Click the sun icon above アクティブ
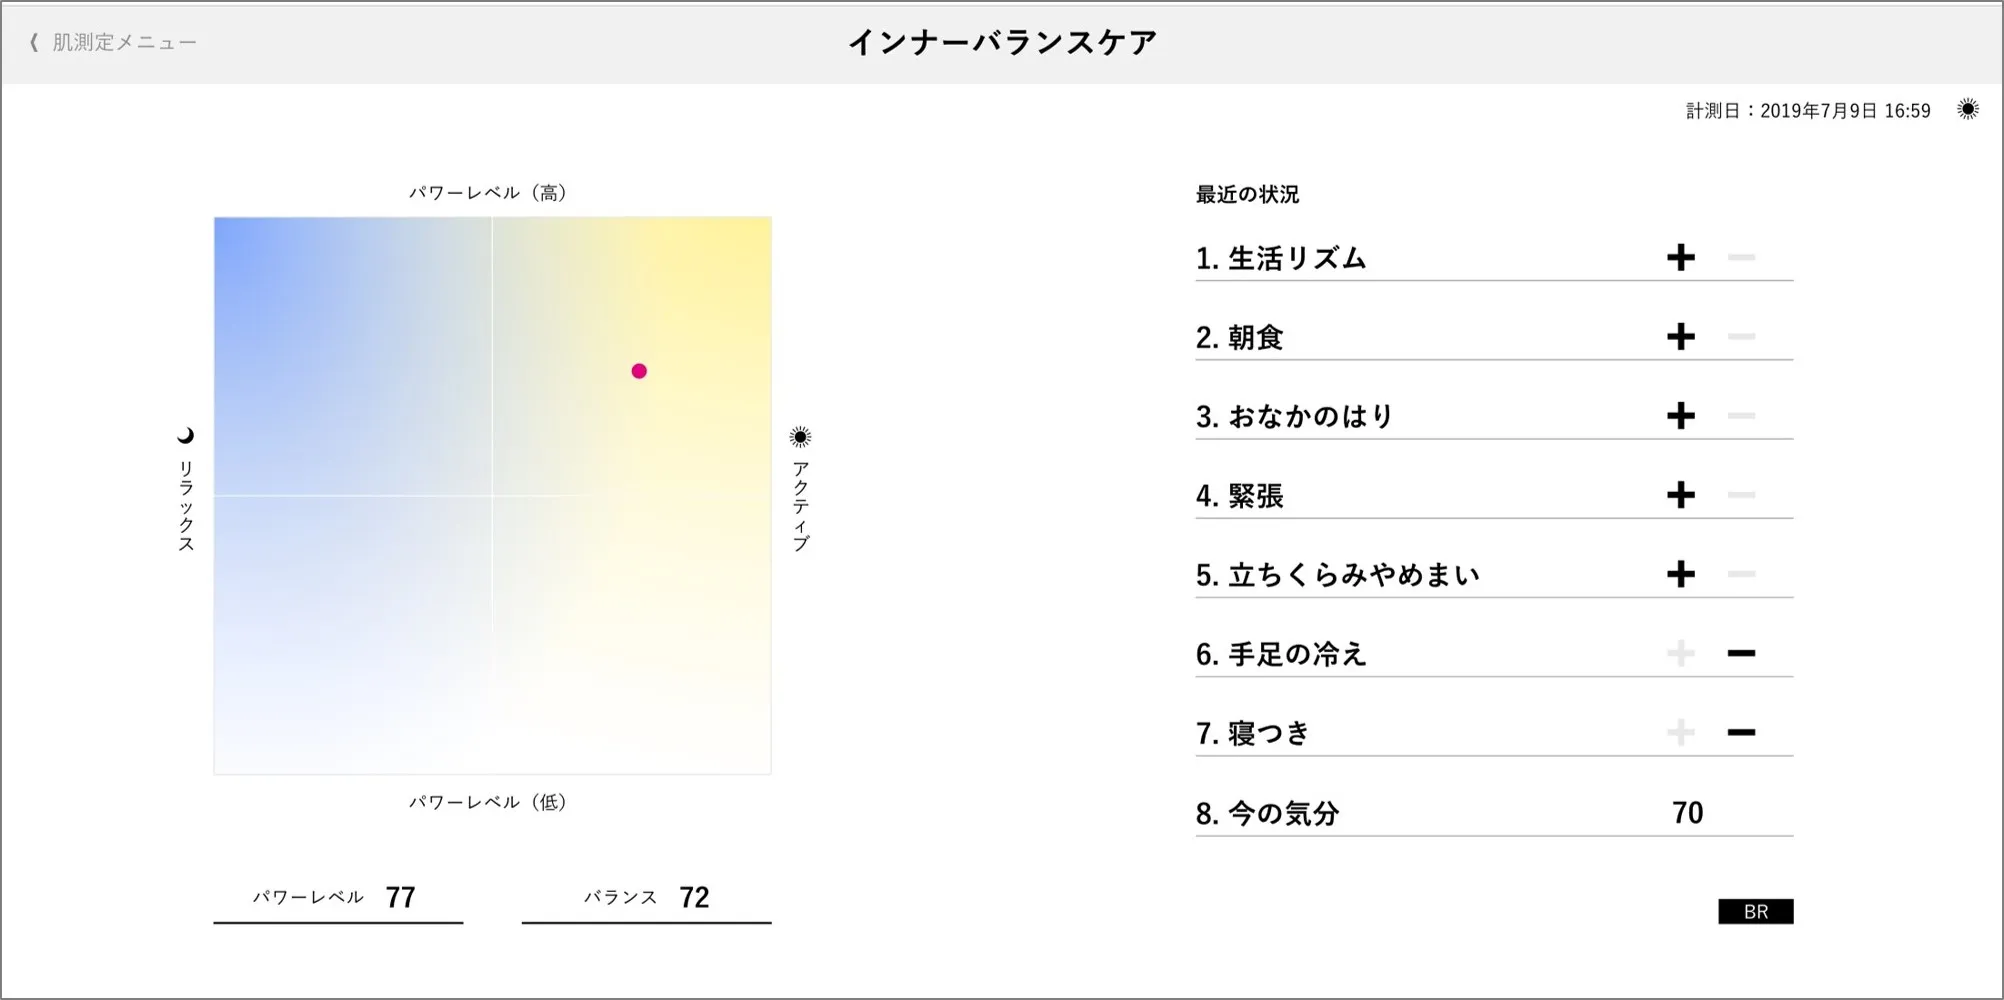 (x=800, y=437)
